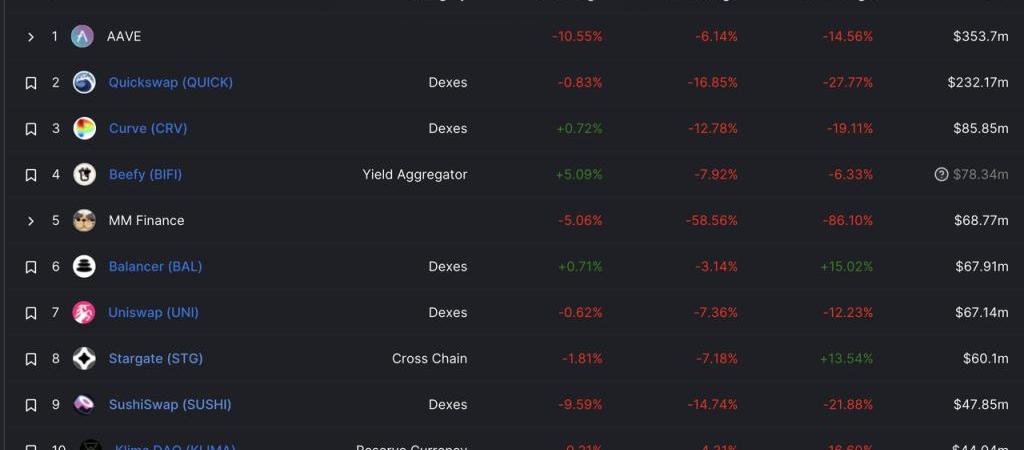Image resolution: width=1024 pixels, height=450 pixels.
Task: Go to the Beefy (BIFI) page
Action: (x=145, y=175)
